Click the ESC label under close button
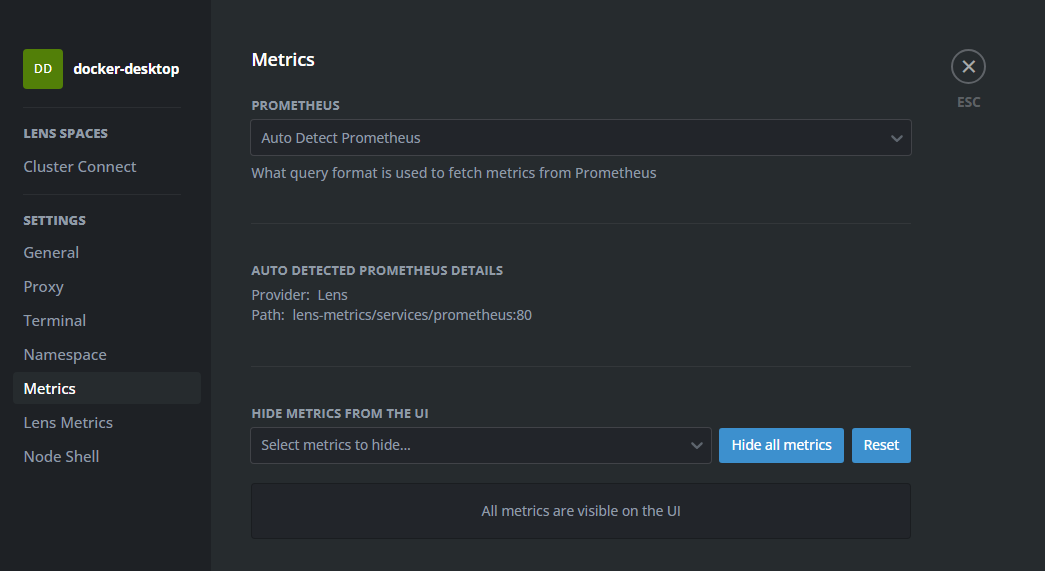 (968, 102)
